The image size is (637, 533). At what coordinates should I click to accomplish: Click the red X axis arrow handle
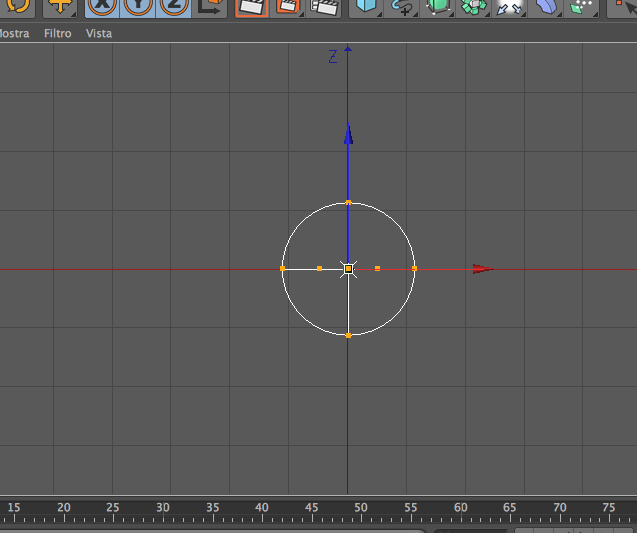click(483, 269)
